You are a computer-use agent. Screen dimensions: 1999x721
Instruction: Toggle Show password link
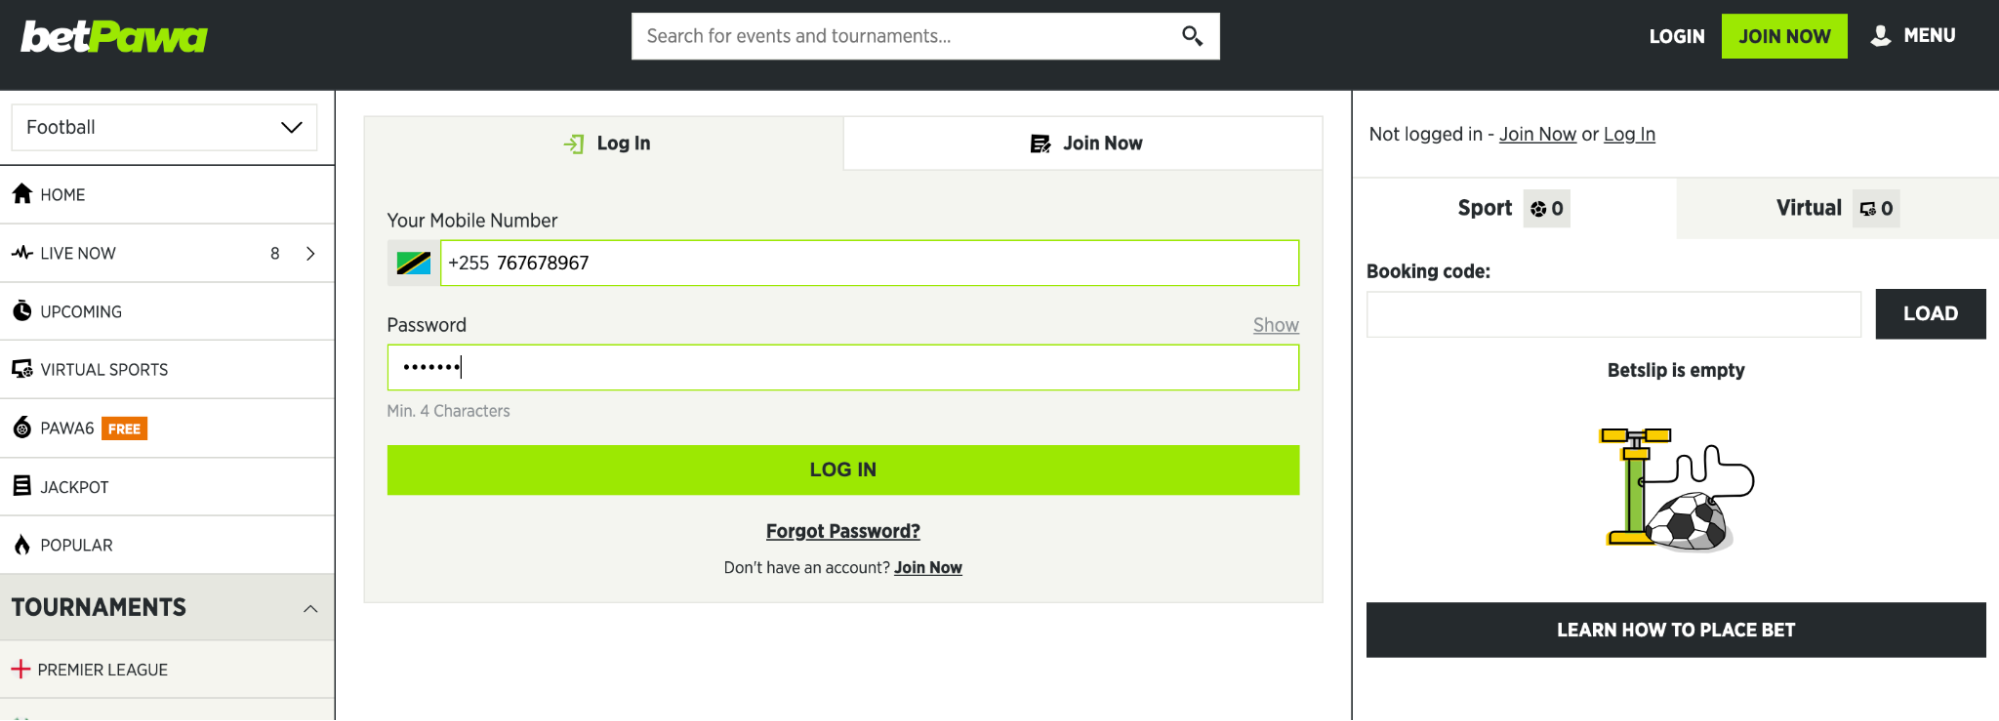click(x=1276, y=325)
